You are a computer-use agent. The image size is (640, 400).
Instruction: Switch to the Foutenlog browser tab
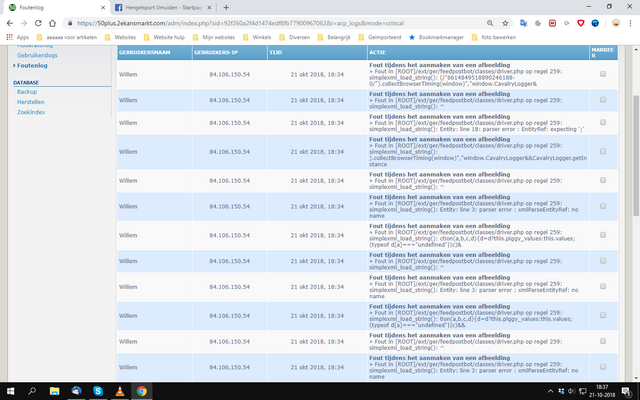57,7
